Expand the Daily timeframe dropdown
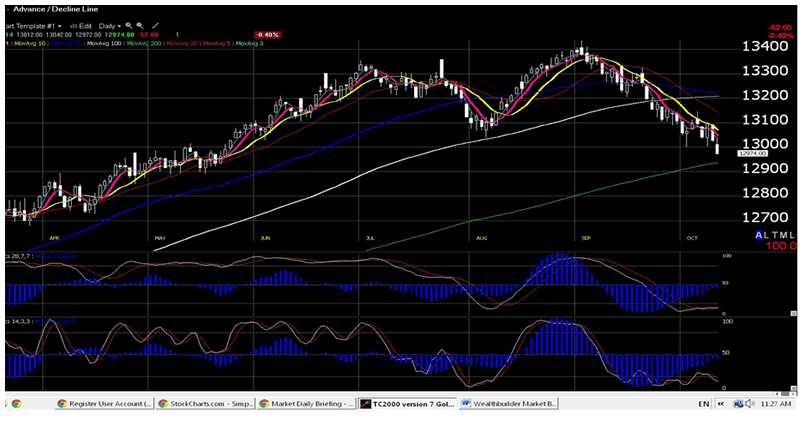This screenshot has width=800, height=421. tap(108, 24)
